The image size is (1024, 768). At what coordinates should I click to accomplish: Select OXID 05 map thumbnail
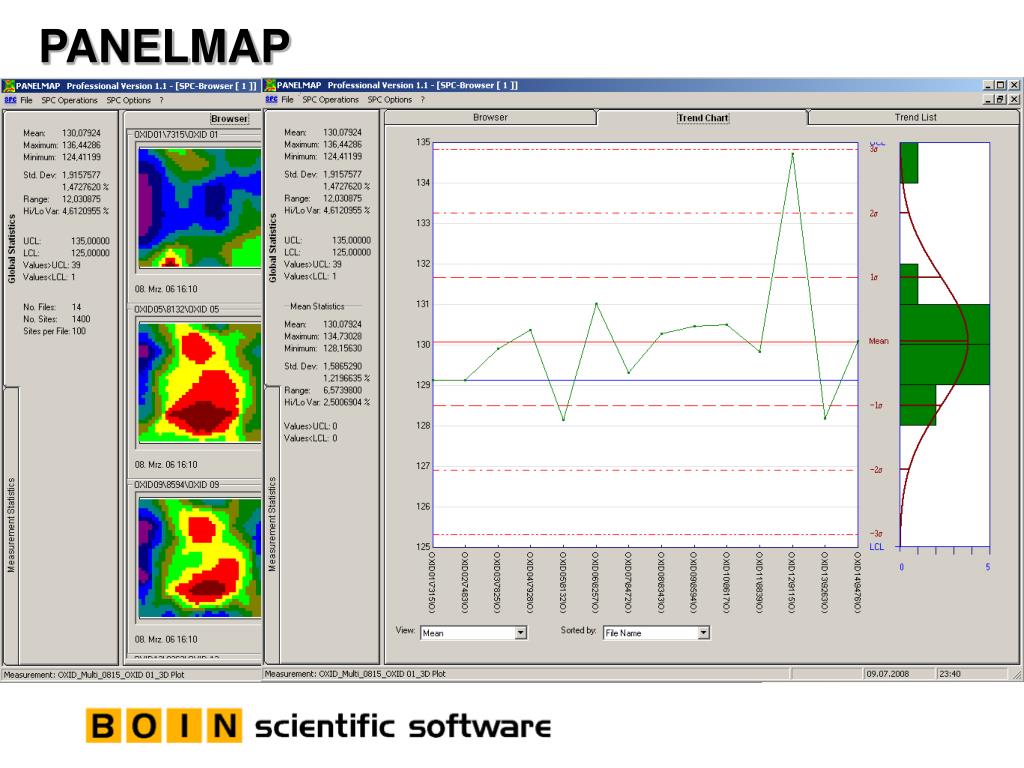(200, 383)
